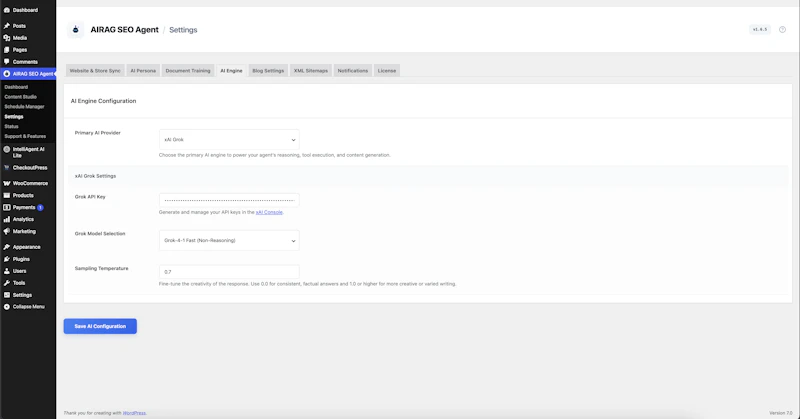Open the Content Studio submenu item
Image resolution: width=800 pixels, height=419 pixels.
tap(20, 96)
